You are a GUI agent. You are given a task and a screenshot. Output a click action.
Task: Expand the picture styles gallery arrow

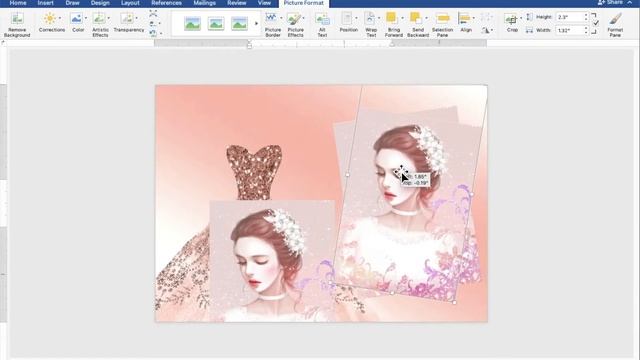[256, 24]
